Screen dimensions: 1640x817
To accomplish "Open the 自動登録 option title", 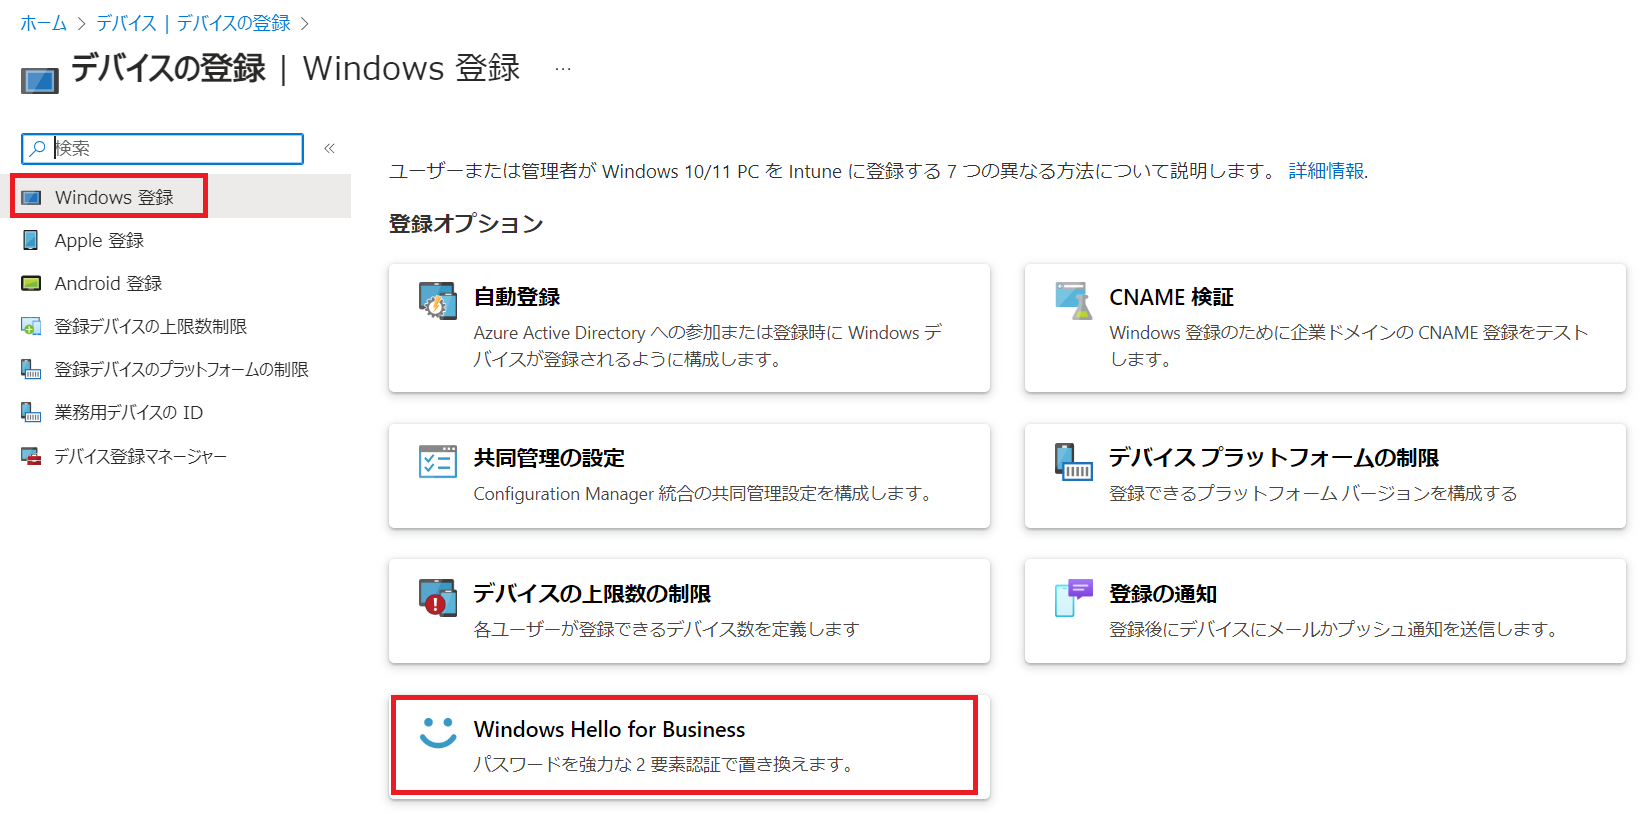I will coord(517,297).
